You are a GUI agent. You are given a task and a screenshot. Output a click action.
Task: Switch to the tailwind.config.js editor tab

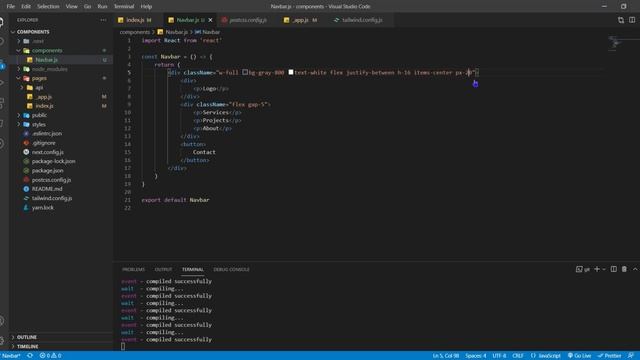pos(362,20)
